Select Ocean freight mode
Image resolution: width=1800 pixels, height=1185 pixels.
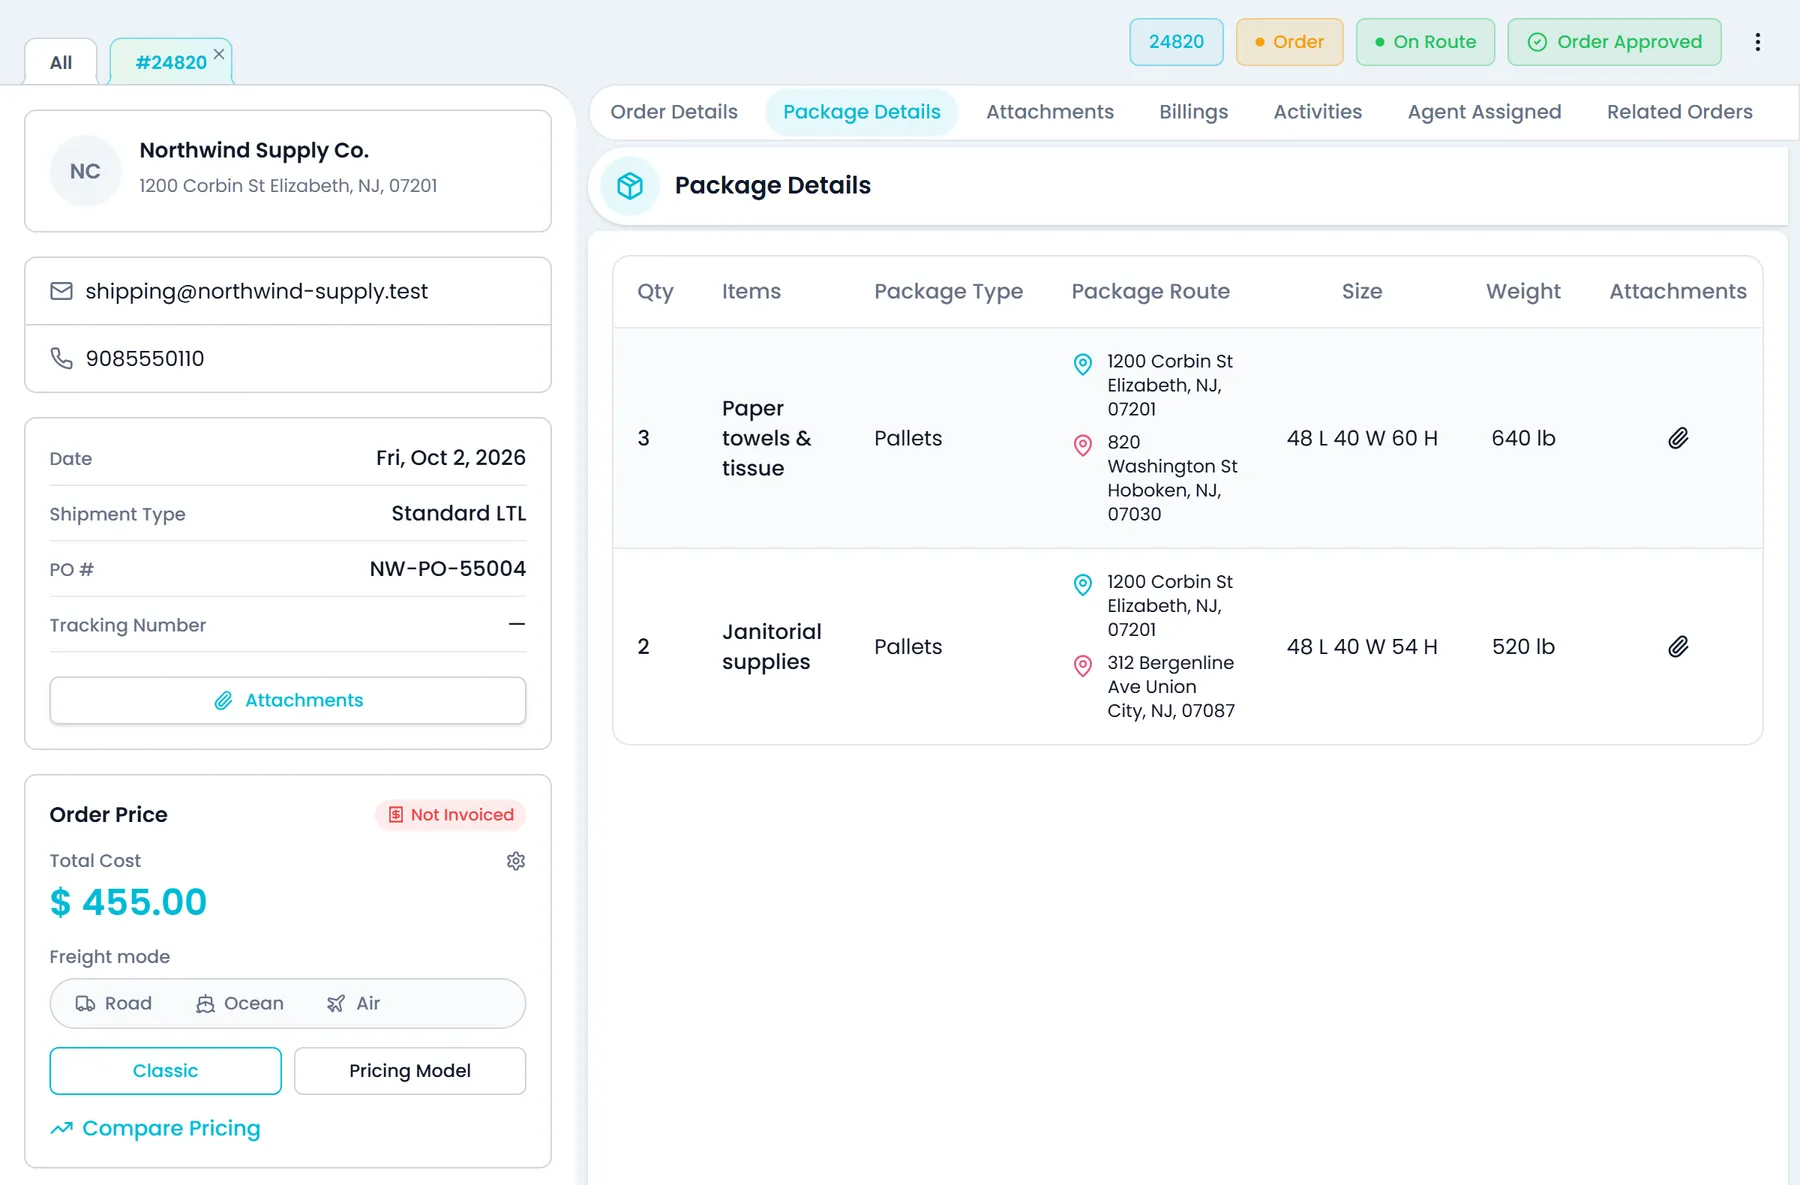click(x=240, y=1003)
